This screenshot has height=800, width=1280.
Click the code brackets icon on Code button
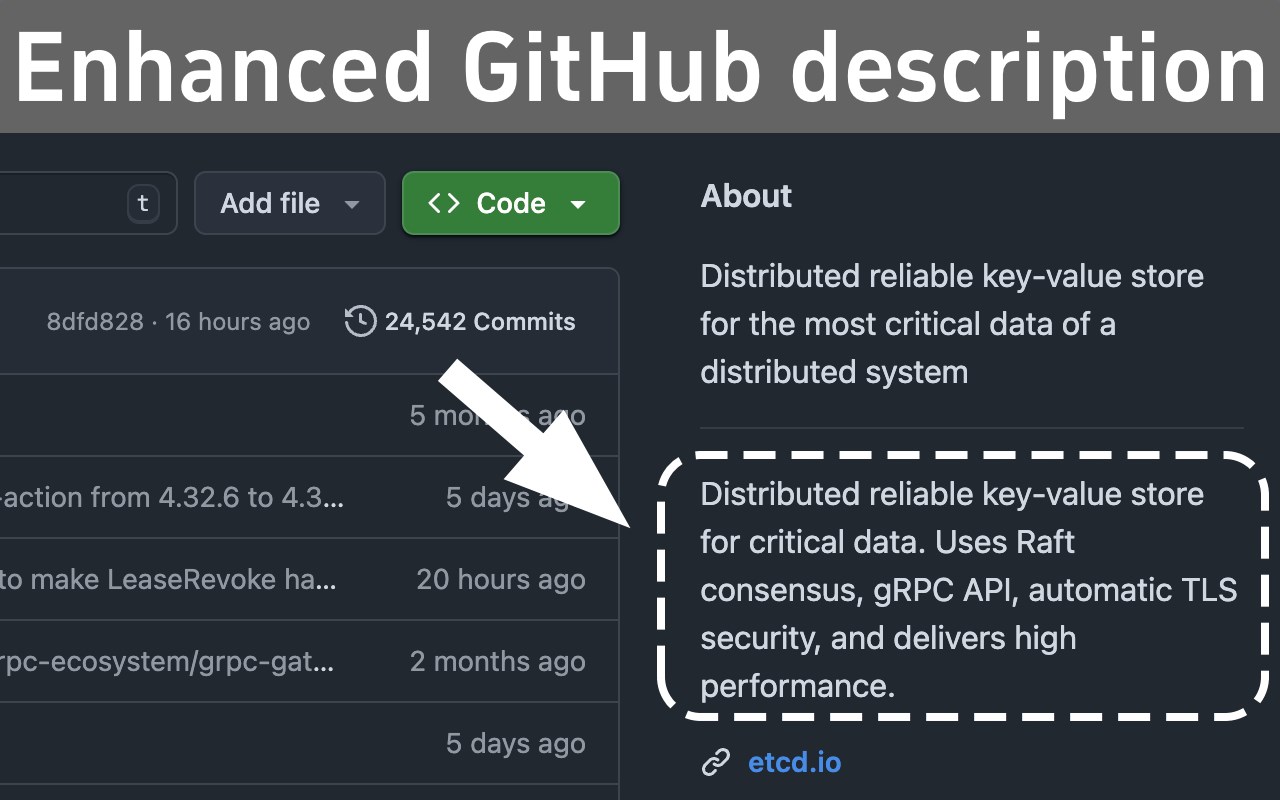tap(444, 203)
